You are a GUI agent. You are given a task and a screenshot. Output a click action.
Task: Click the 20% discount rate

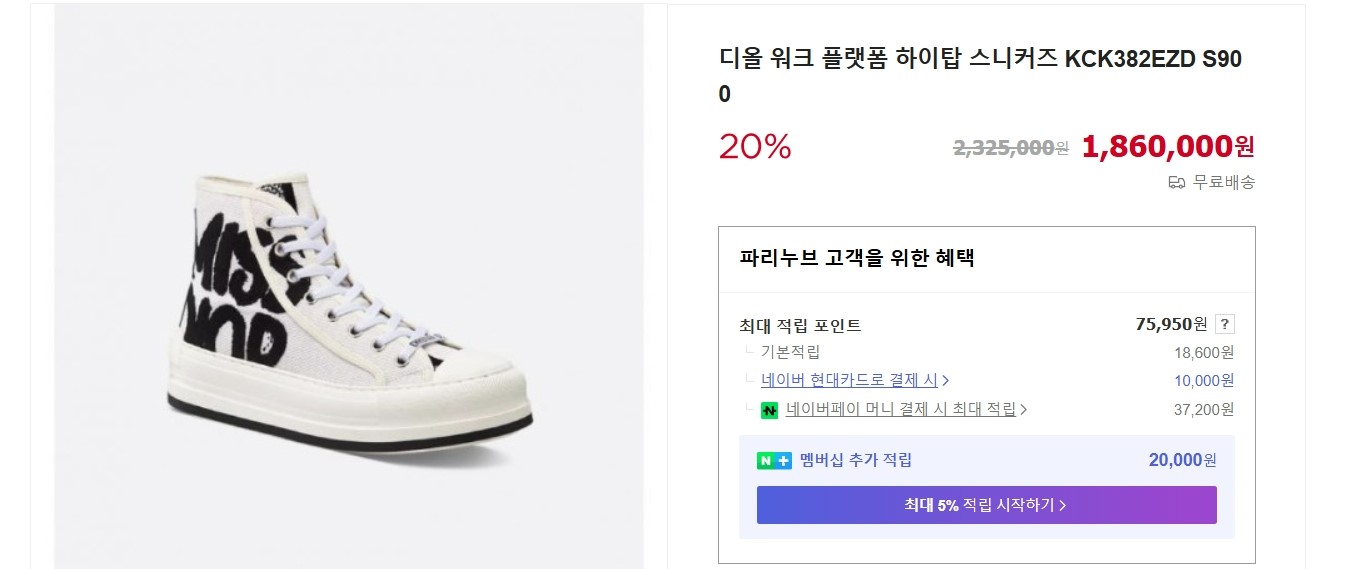click(x=755, y=148)
